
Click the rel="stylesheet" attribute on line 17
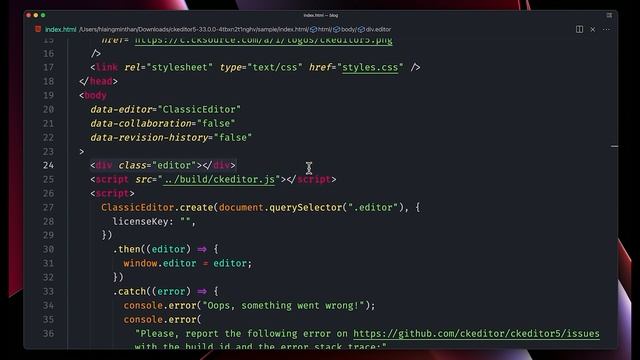[x=168, y=67]
